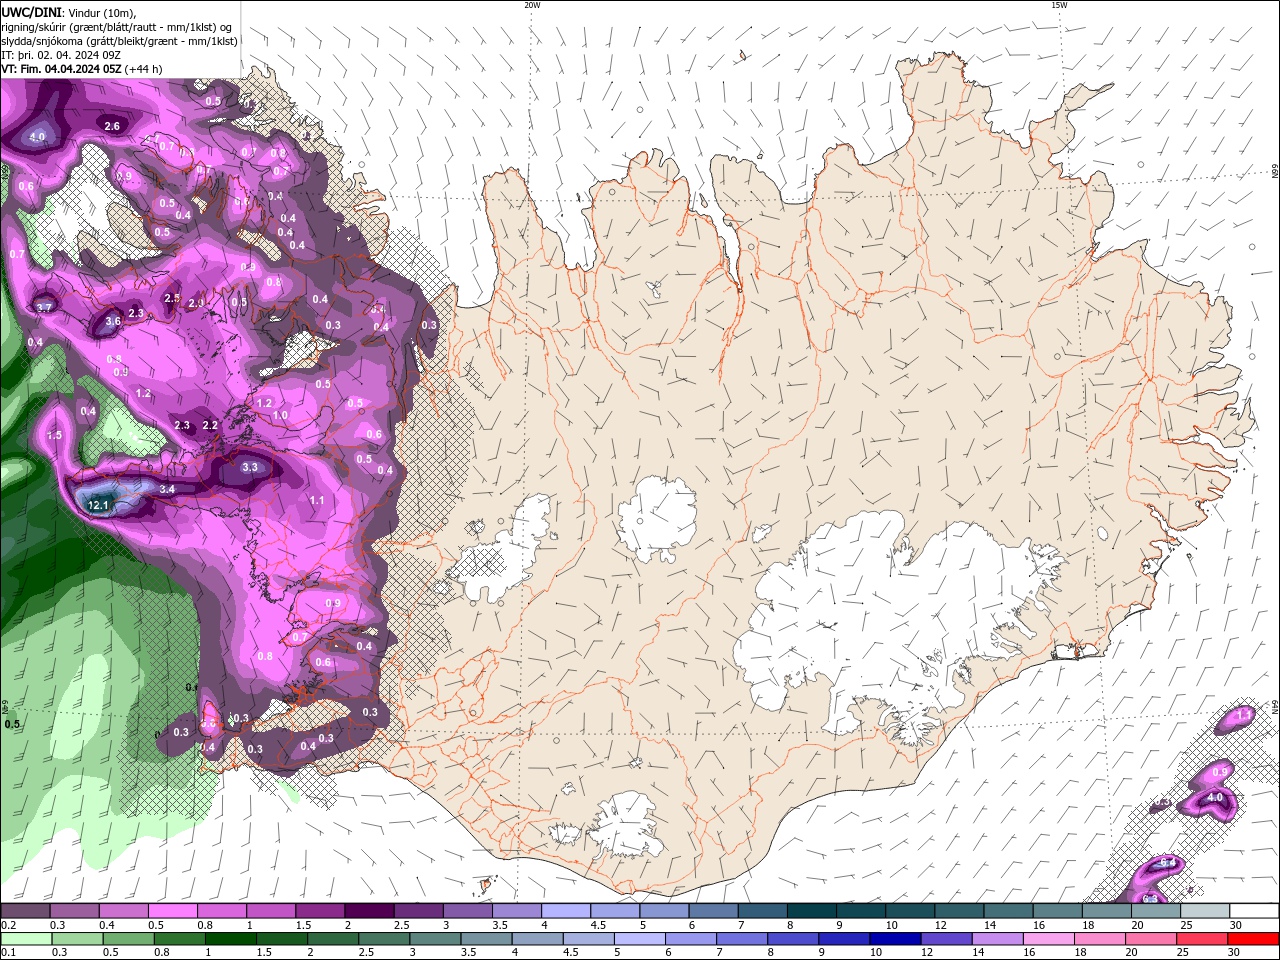The image size is (1280, 960).
Task: Click the 3.4 value beside the 12.1 maximum
Action: tap(167, 489)
